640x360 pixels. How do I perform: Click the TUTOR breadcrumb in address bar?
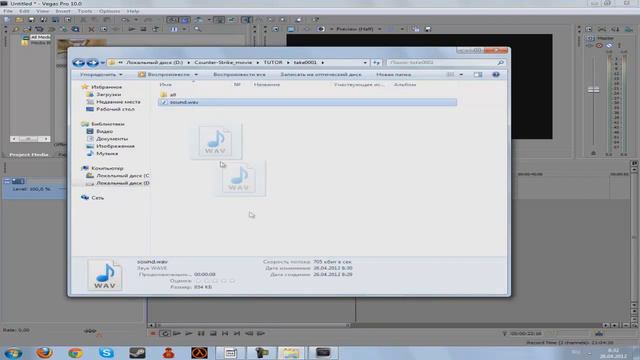(273, 62)
